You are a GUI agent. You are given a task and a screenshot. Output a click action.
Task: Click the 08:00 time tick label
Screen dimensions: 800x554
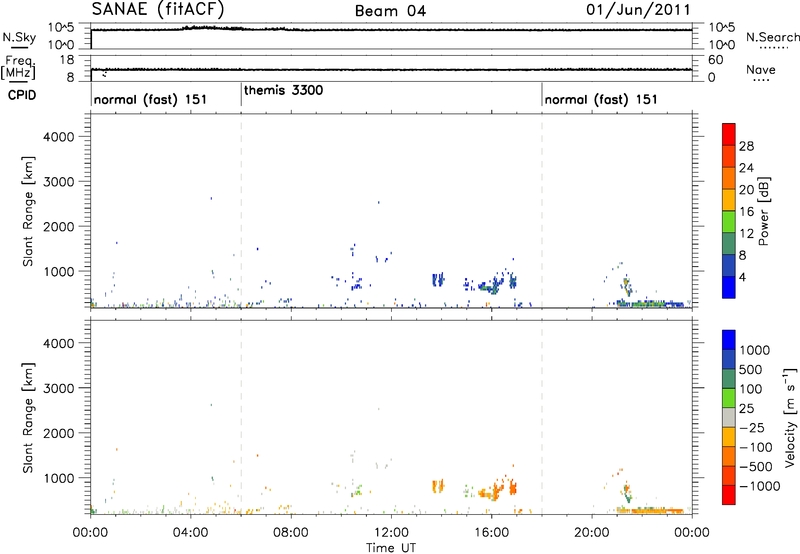[290, 533]
